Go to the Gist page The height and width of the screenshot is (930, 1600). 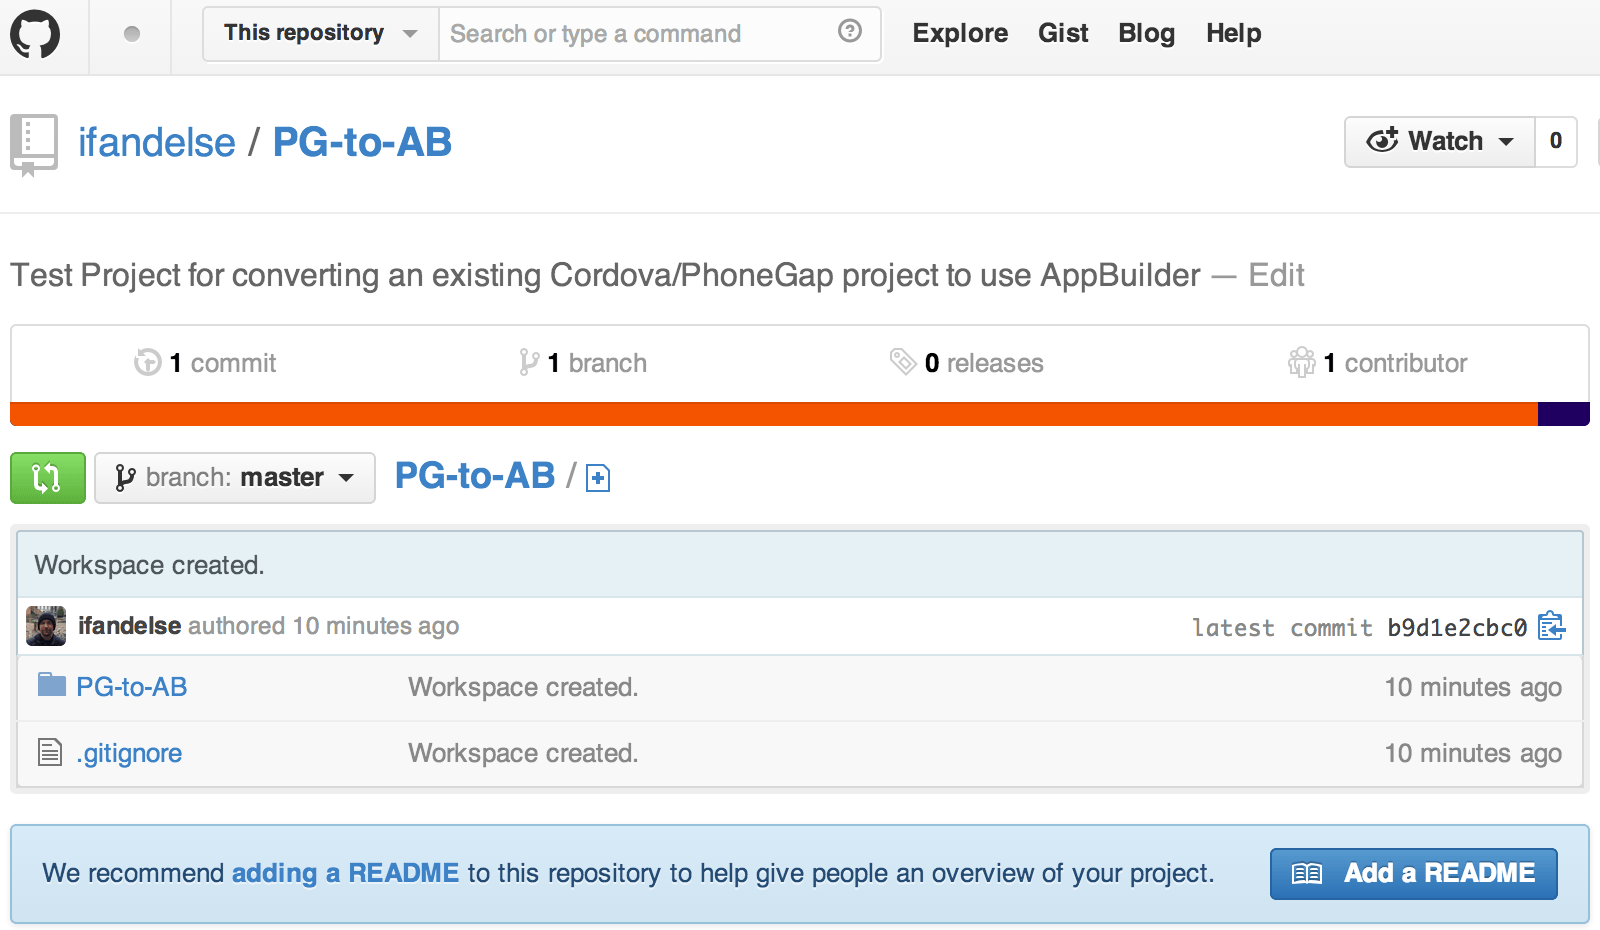tap(1062, 34)
